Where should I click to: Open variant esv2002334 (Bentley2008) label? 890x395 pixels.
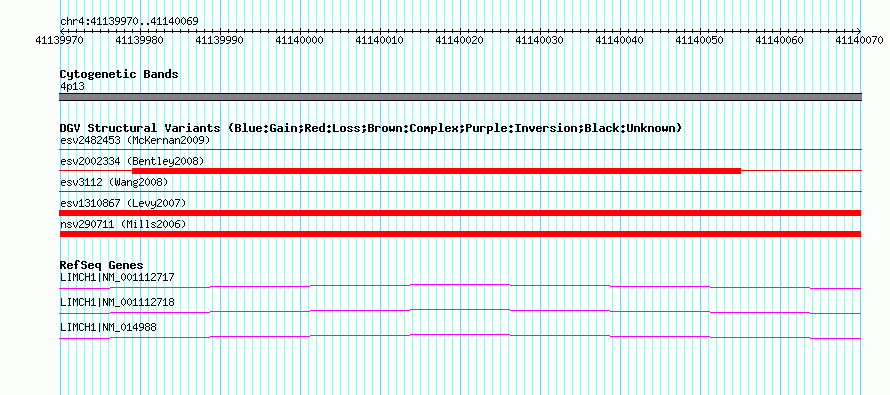[x=132, y=161]
